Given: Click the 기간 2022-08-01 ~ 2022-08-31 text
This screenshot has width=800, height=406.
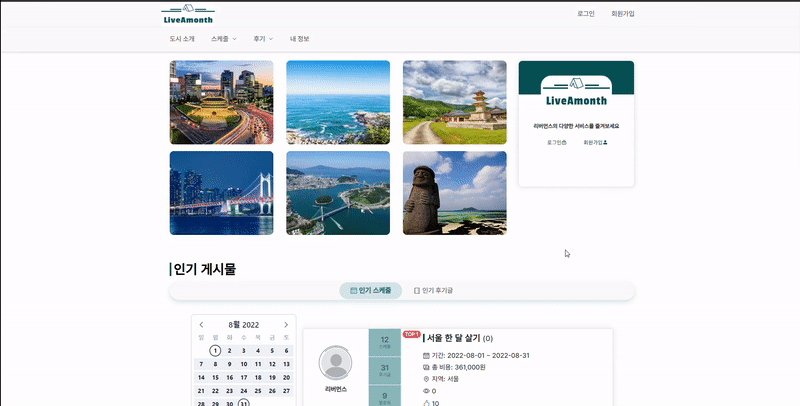Looking at the screenshot, I should pos(481,356).
